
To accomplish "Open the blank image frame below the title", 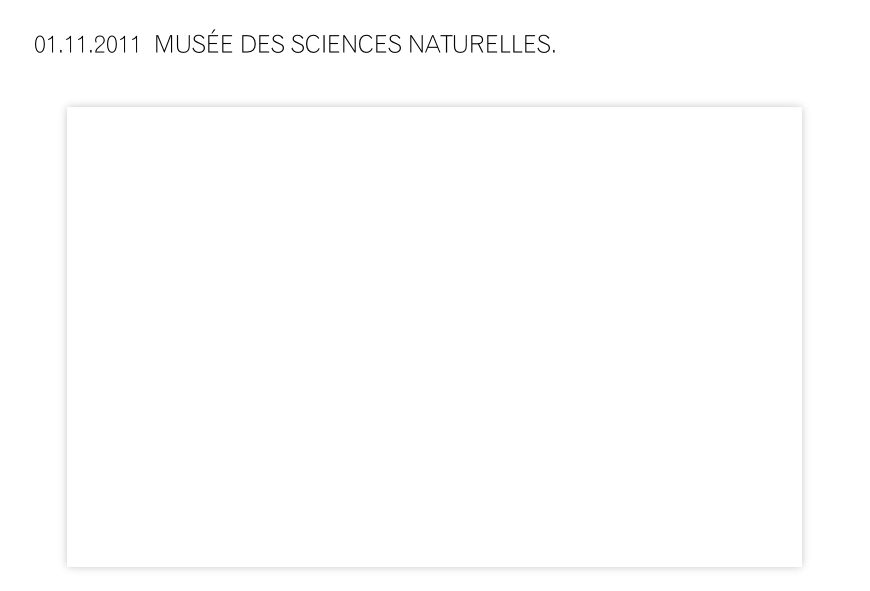I will coord(434,337).
